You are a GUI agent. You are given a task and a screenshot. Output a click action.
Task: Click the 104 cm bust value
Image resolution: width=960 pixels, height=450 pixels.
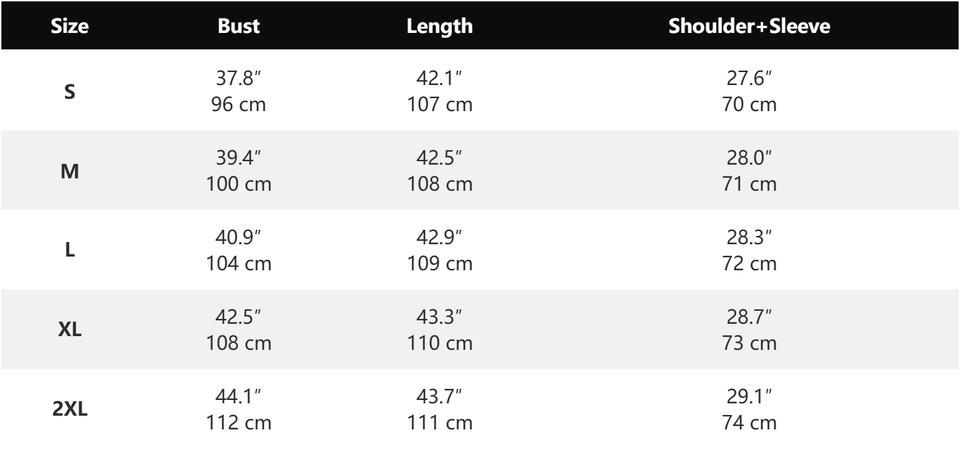[x=239, y=263]
